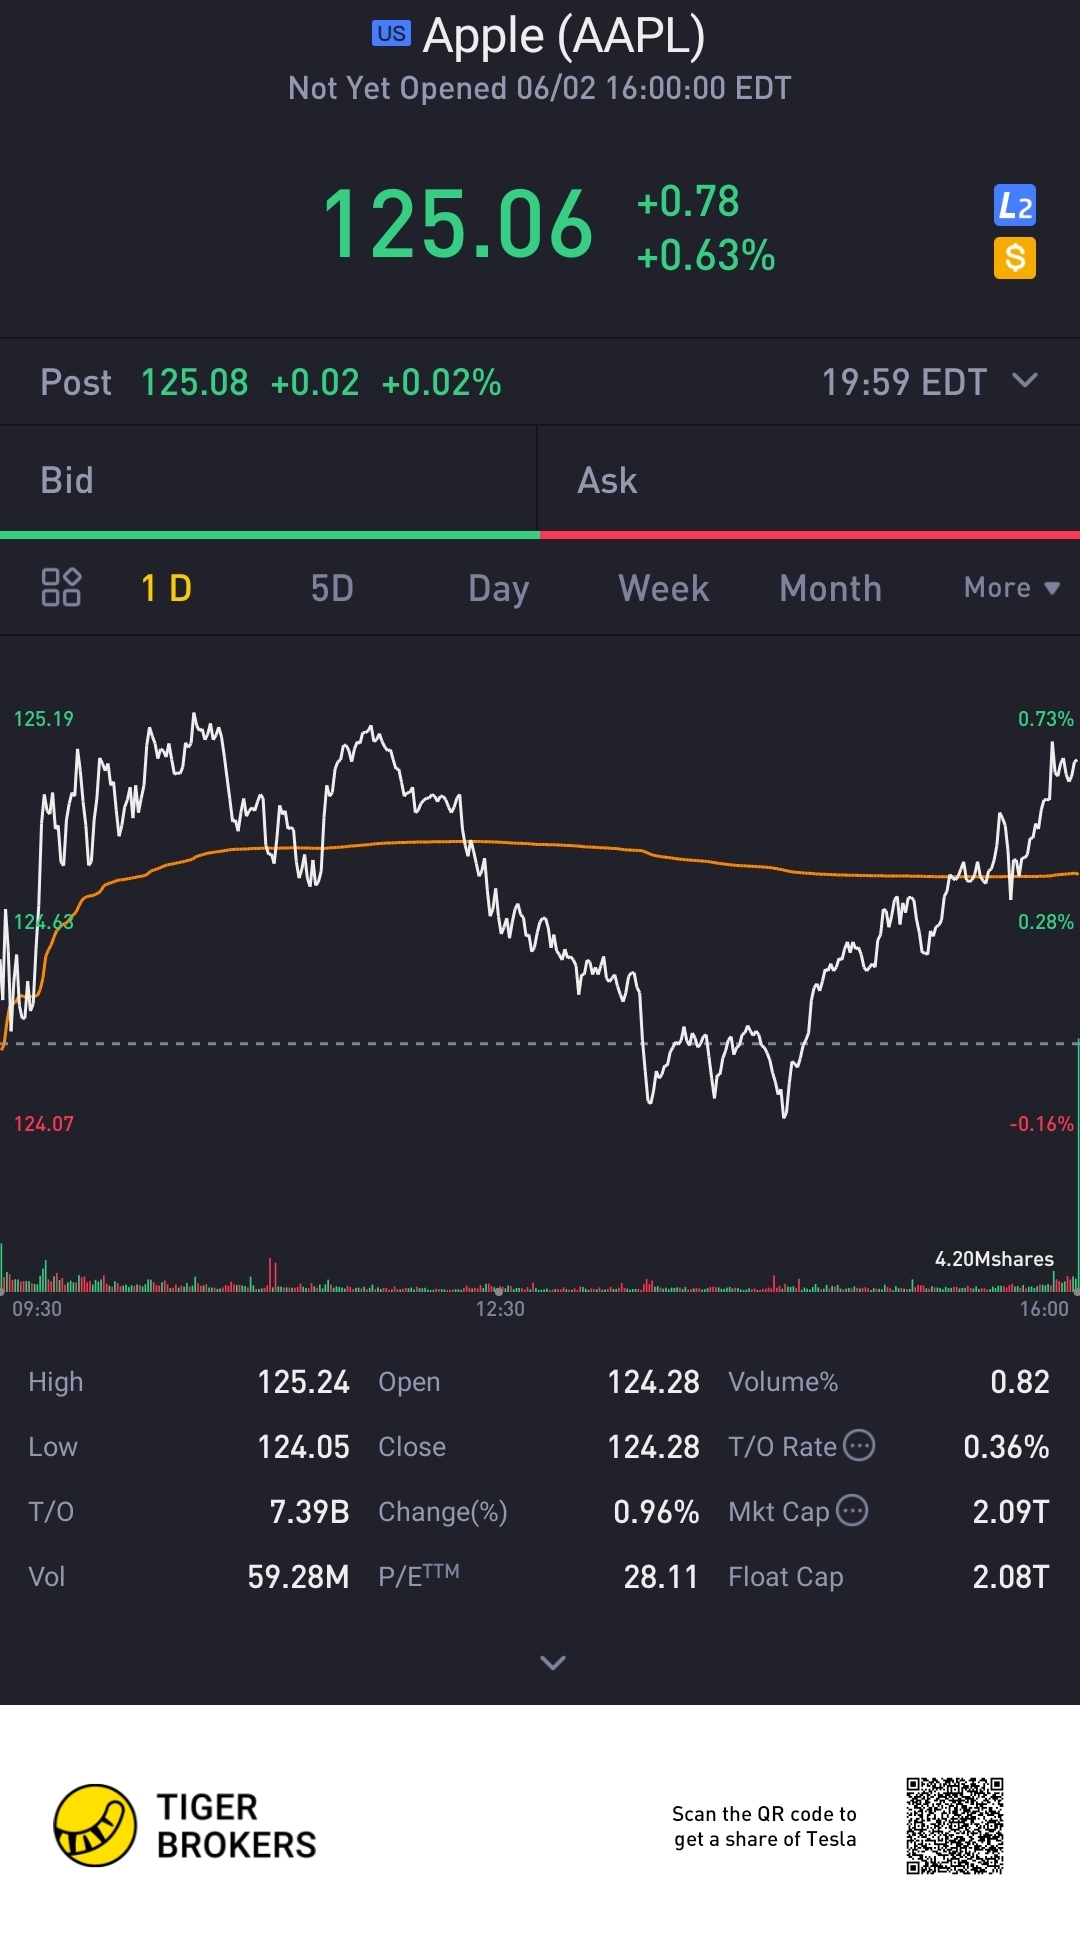Tap the intraday price line chart
This screenshot has height=1947, width=1080.
[540, 915]
